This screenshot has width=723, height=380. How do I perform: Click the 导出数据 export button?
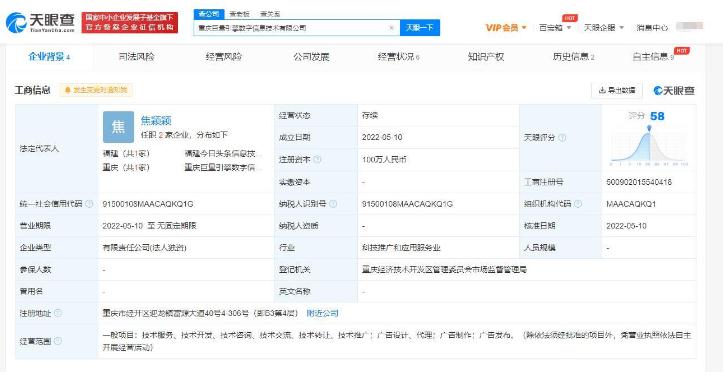(617, 90)
